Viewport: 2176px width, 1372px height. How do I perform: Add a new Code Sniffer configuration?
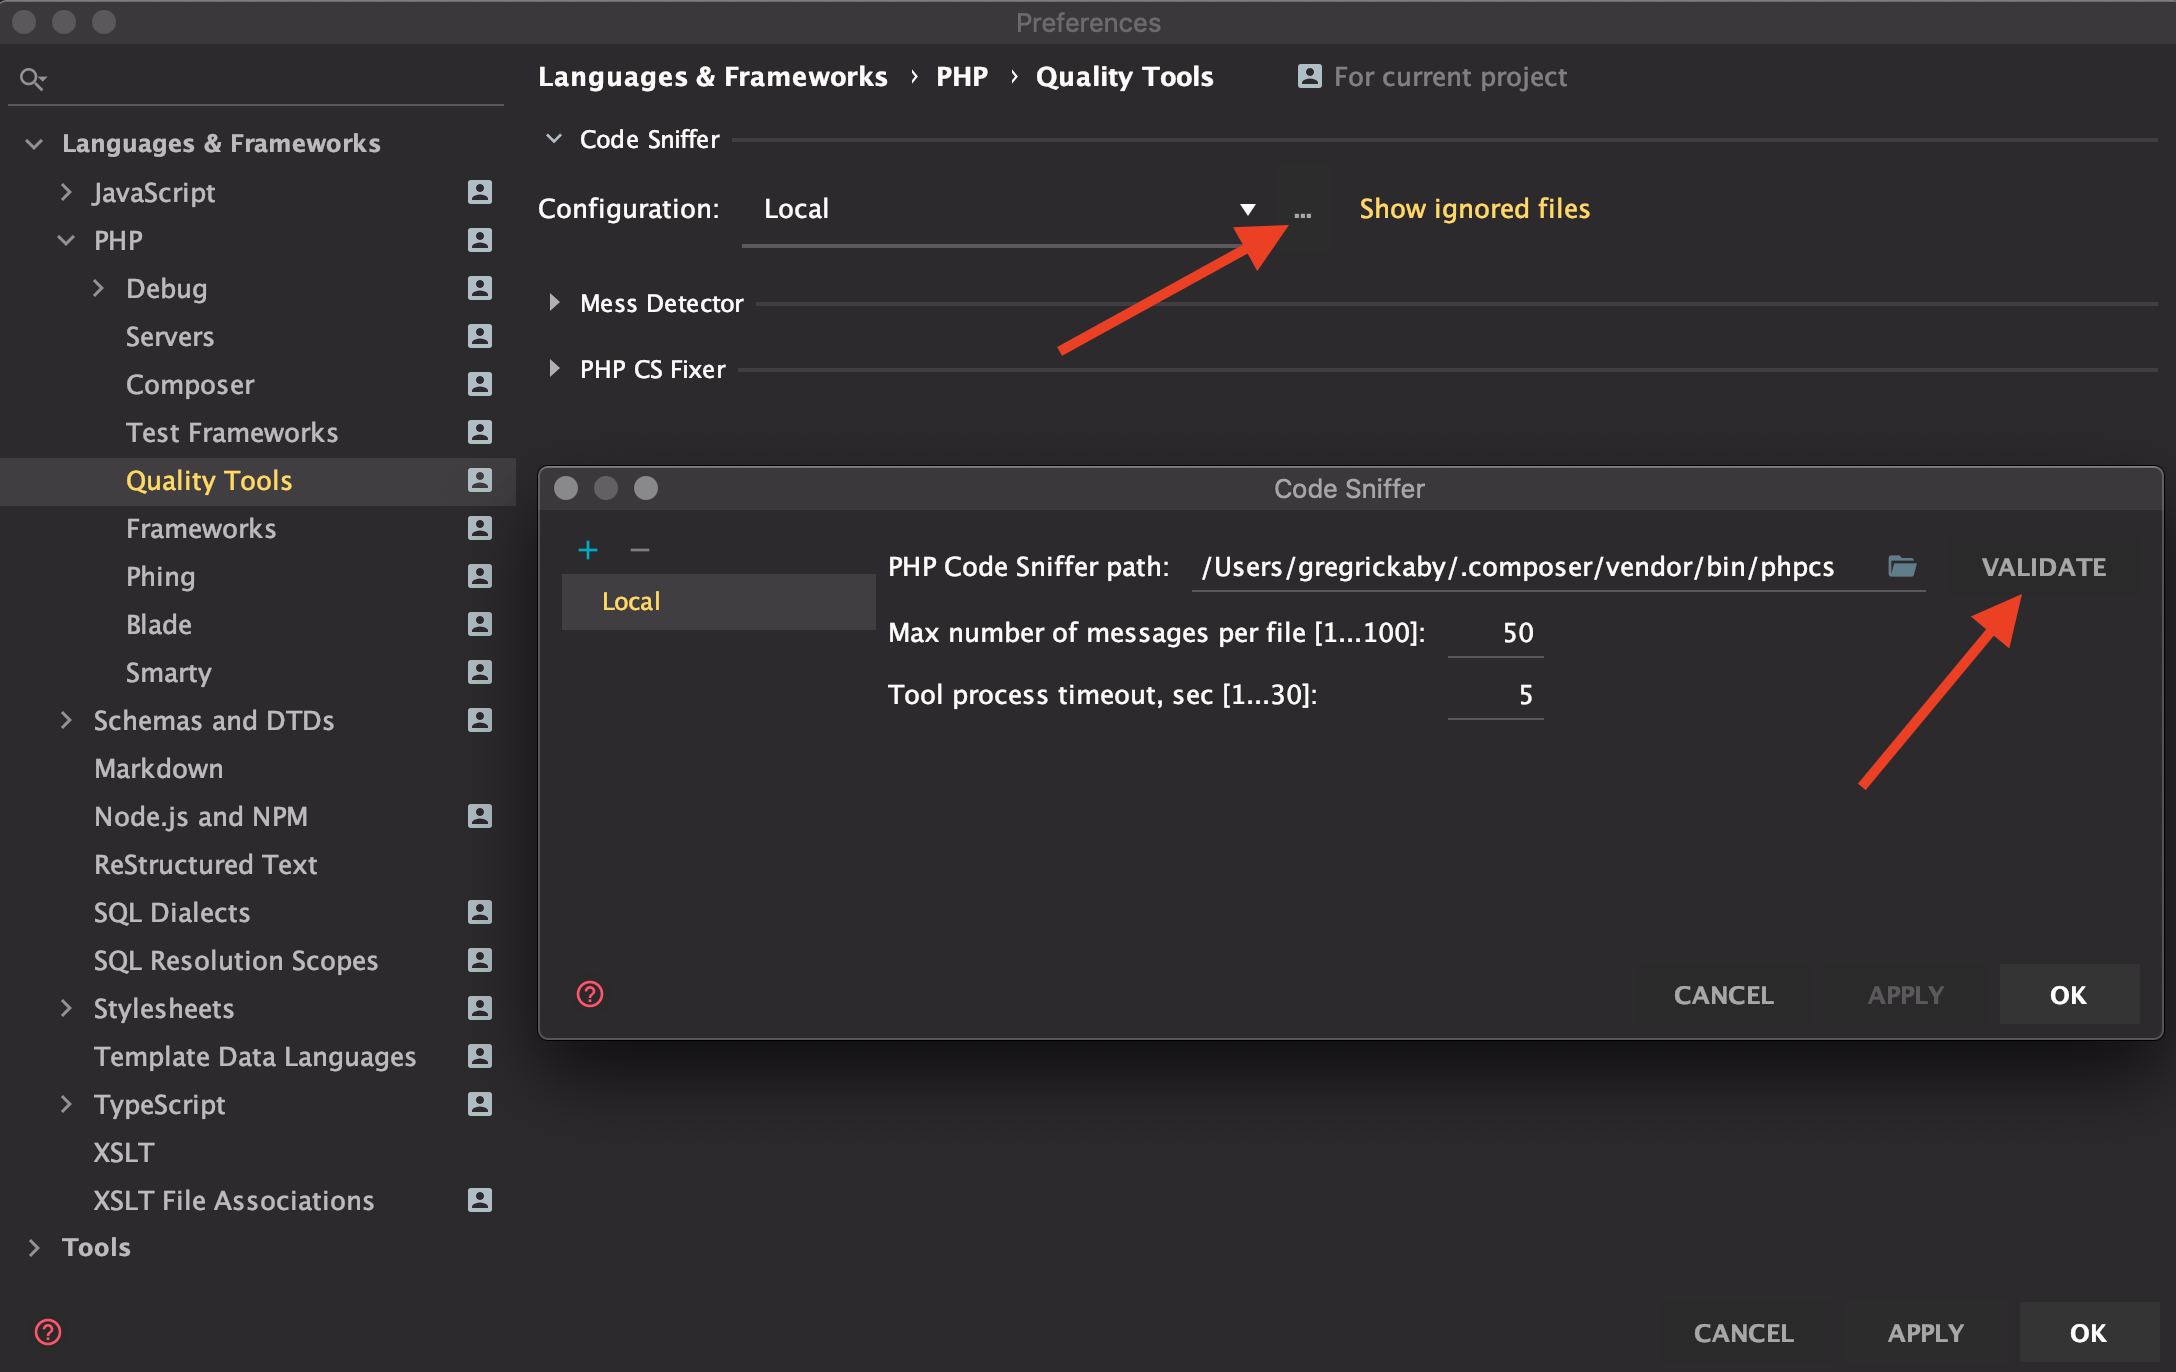click(589, 549)
